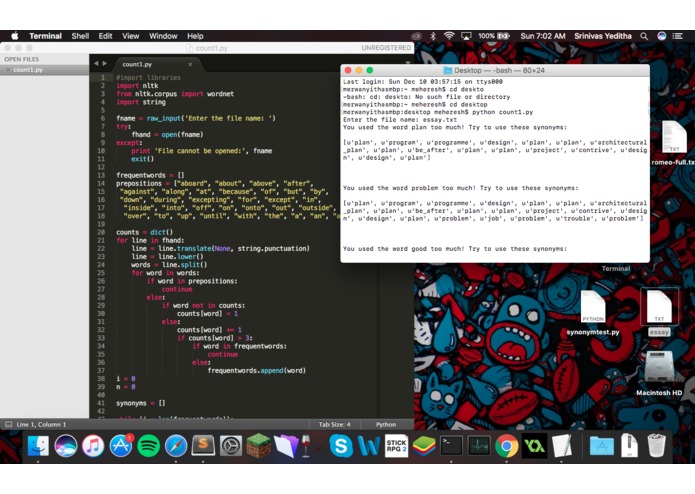Screen dimensions: 695x494
Task: Open Activity Monitor from the Dock
Action: (x=479, y=446)
